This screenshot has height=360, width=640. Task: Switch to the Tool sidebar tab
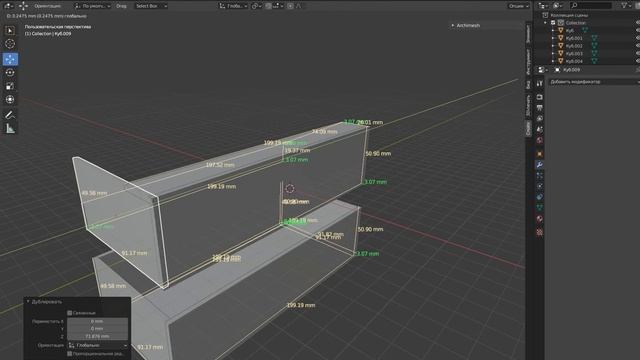(528, 62)
